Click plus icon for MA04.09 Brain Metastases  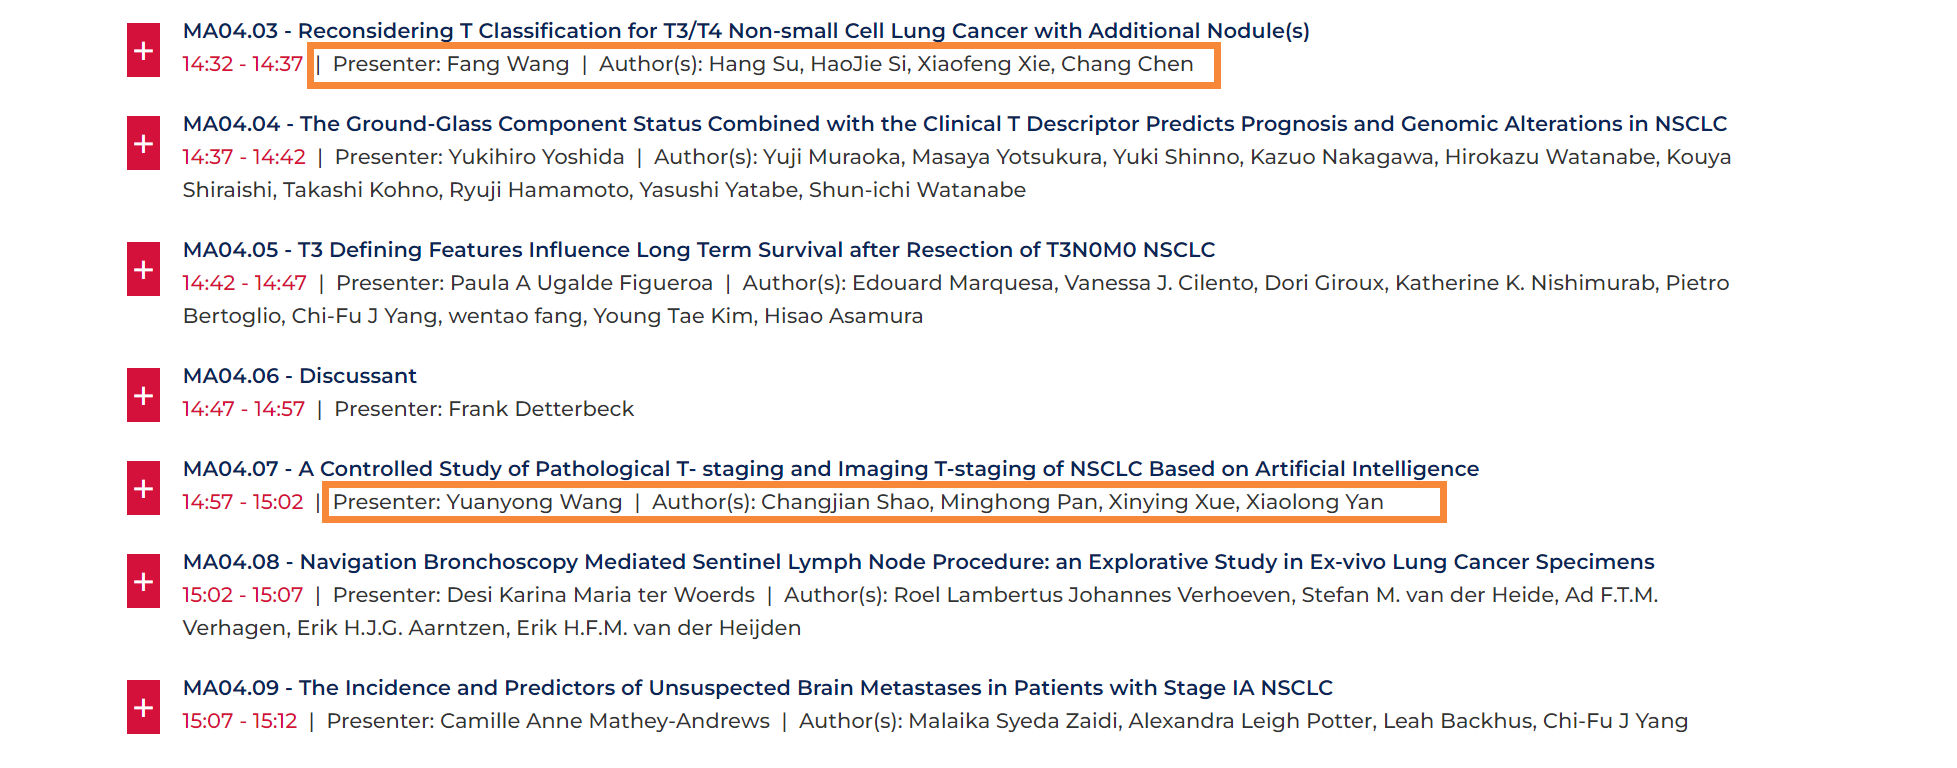point(143,707)
